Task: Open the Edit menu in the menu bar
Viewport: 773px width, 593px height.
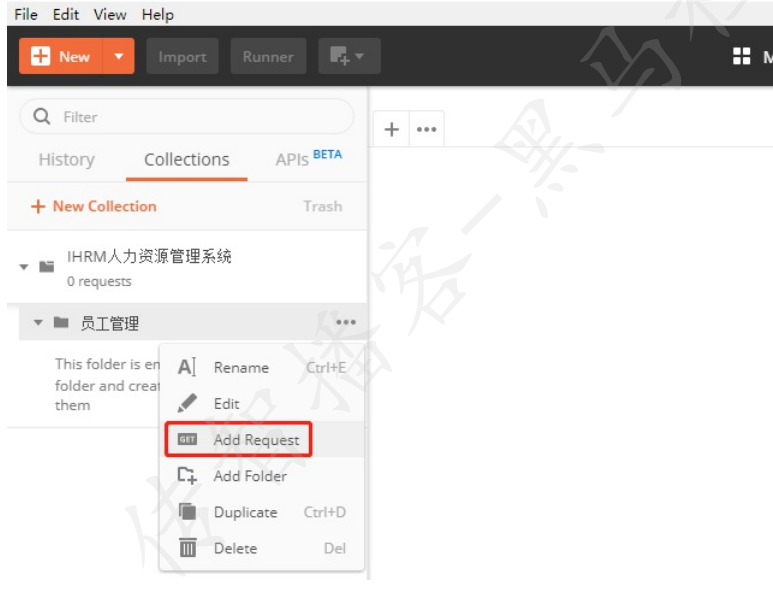Action: tap(66, 14)
